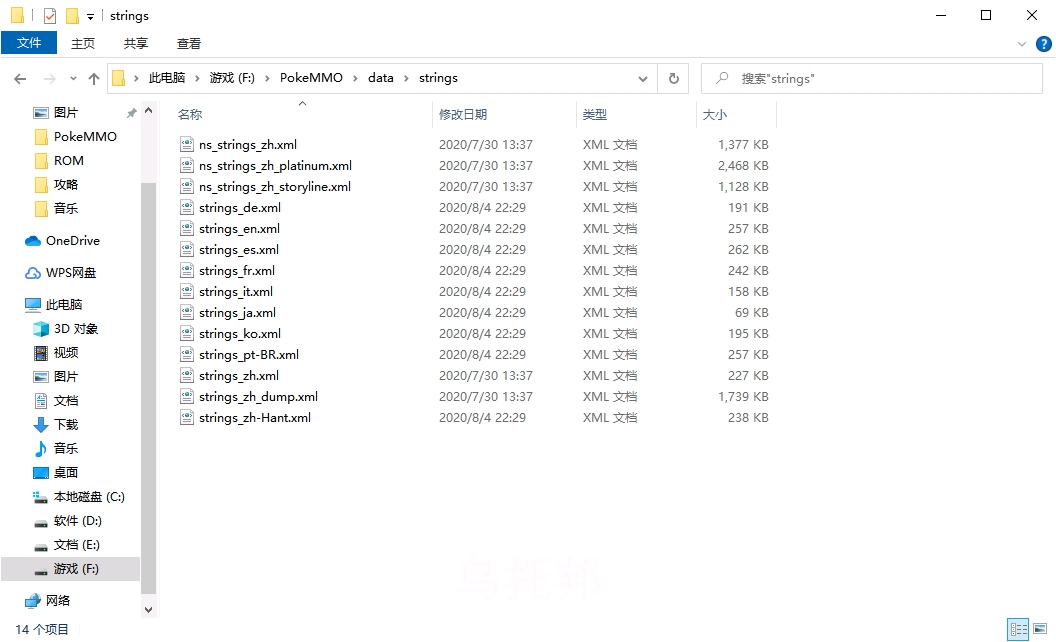Open 视频 in navigation pane

coord(65,352)
